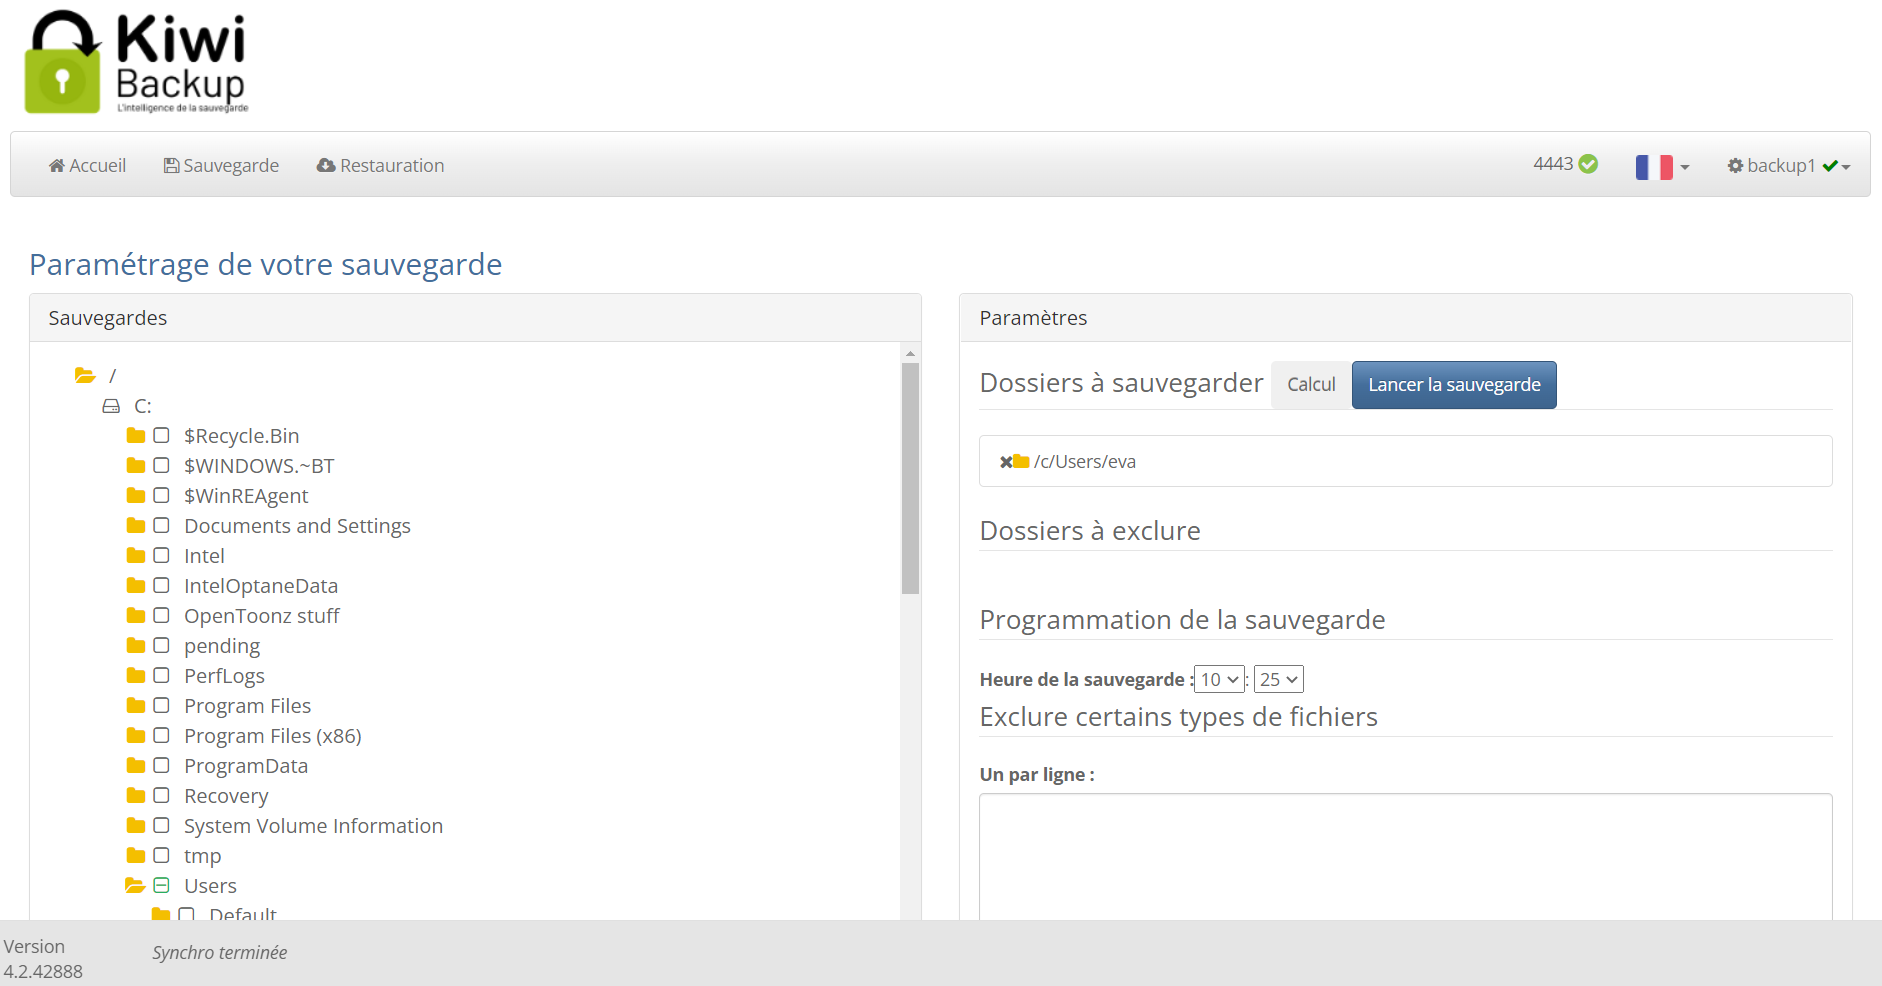The width and height of the screenshot is (1882, 986).
Task: Tick the Intel folder checkbox
Action: 161,556
